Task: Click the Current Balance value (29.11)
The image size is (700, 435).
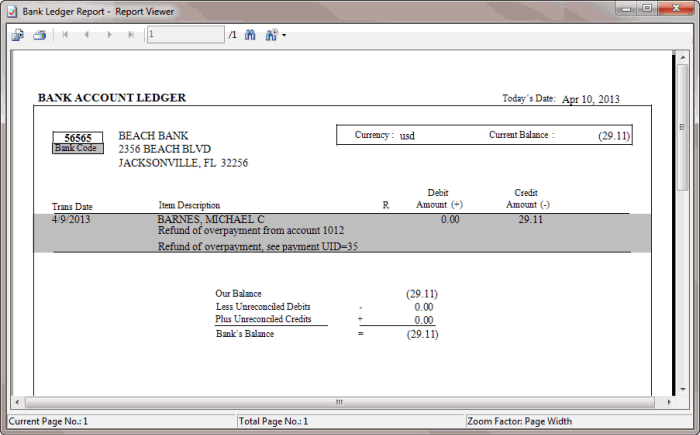Action: point(614,135)
